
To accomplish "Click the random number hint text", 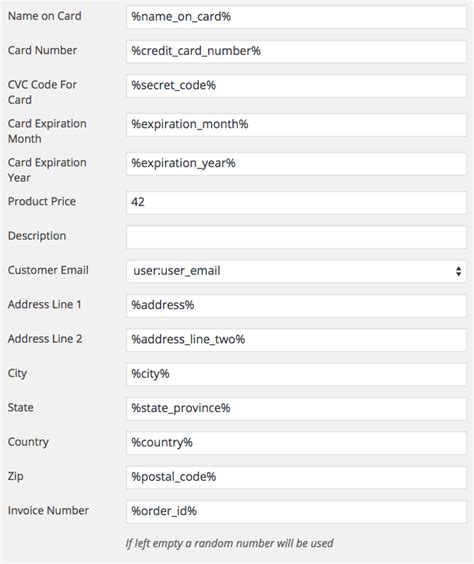I will [x=229, y=543].
